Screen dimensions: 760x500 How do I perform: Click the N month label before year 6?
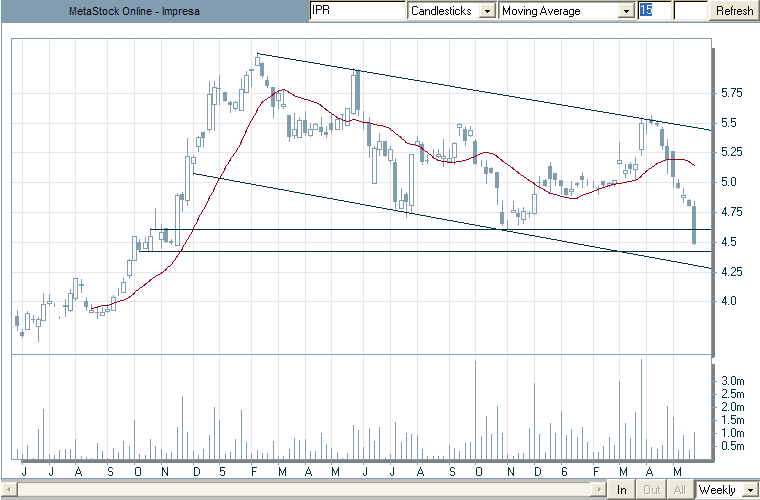[x=510, y=471]
